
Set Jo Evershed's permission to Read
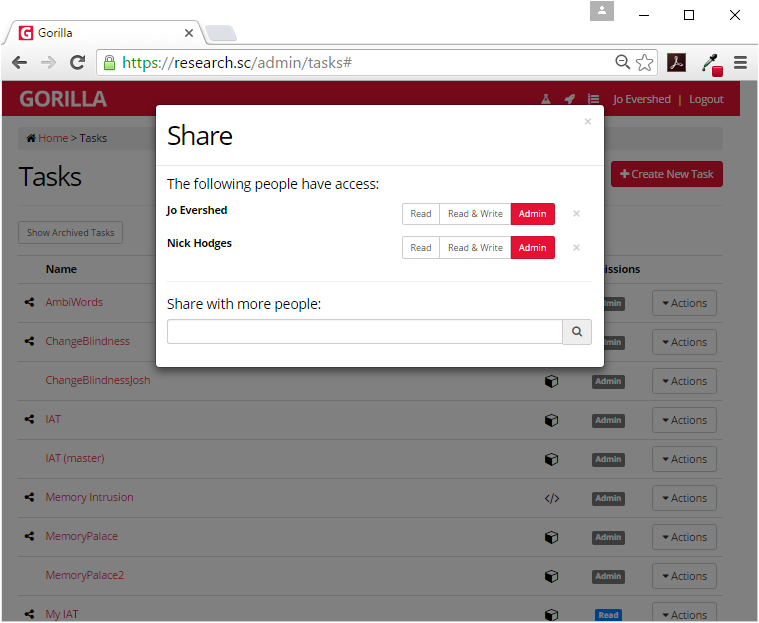point(421,214)
